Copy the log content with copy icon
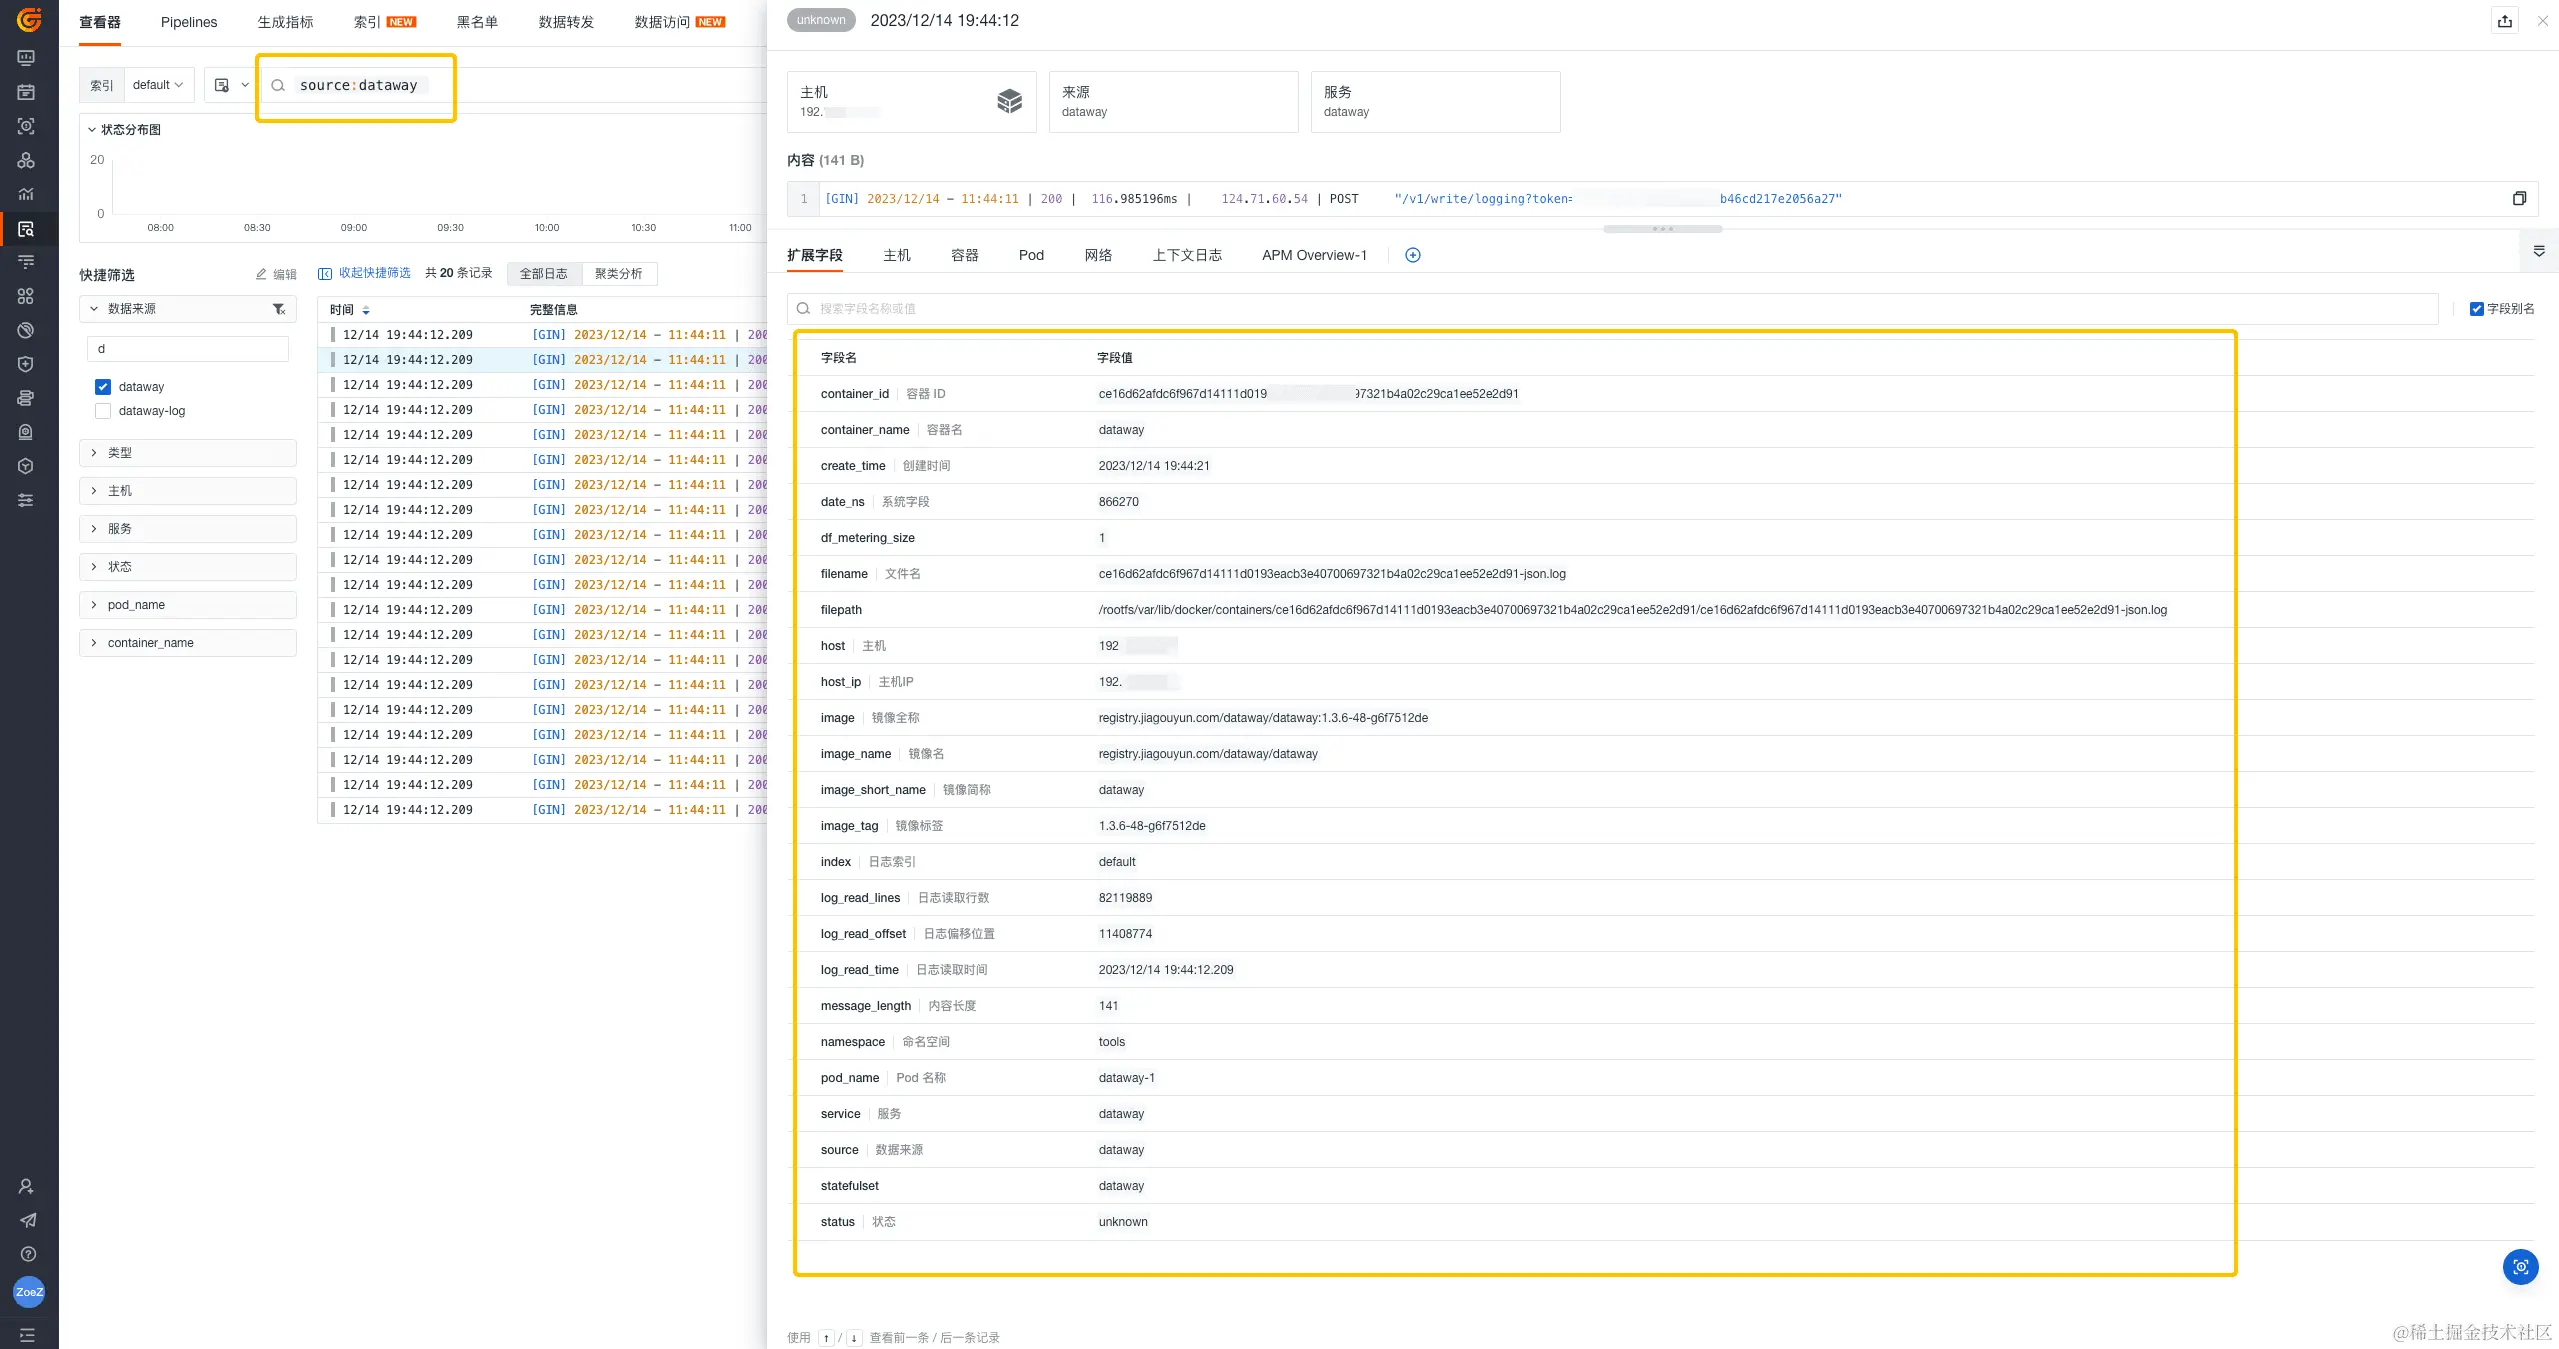Viewport: 2559px width, 1349px height. click(2519, 199)
